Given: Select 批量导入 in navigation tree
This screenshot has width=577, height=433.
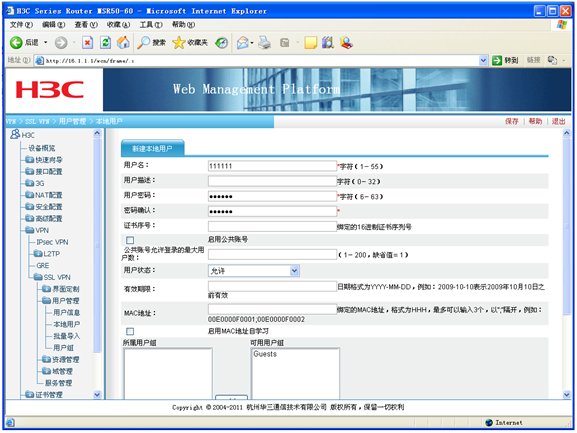Looking at the screenshot, I should (x=67, y=336).
